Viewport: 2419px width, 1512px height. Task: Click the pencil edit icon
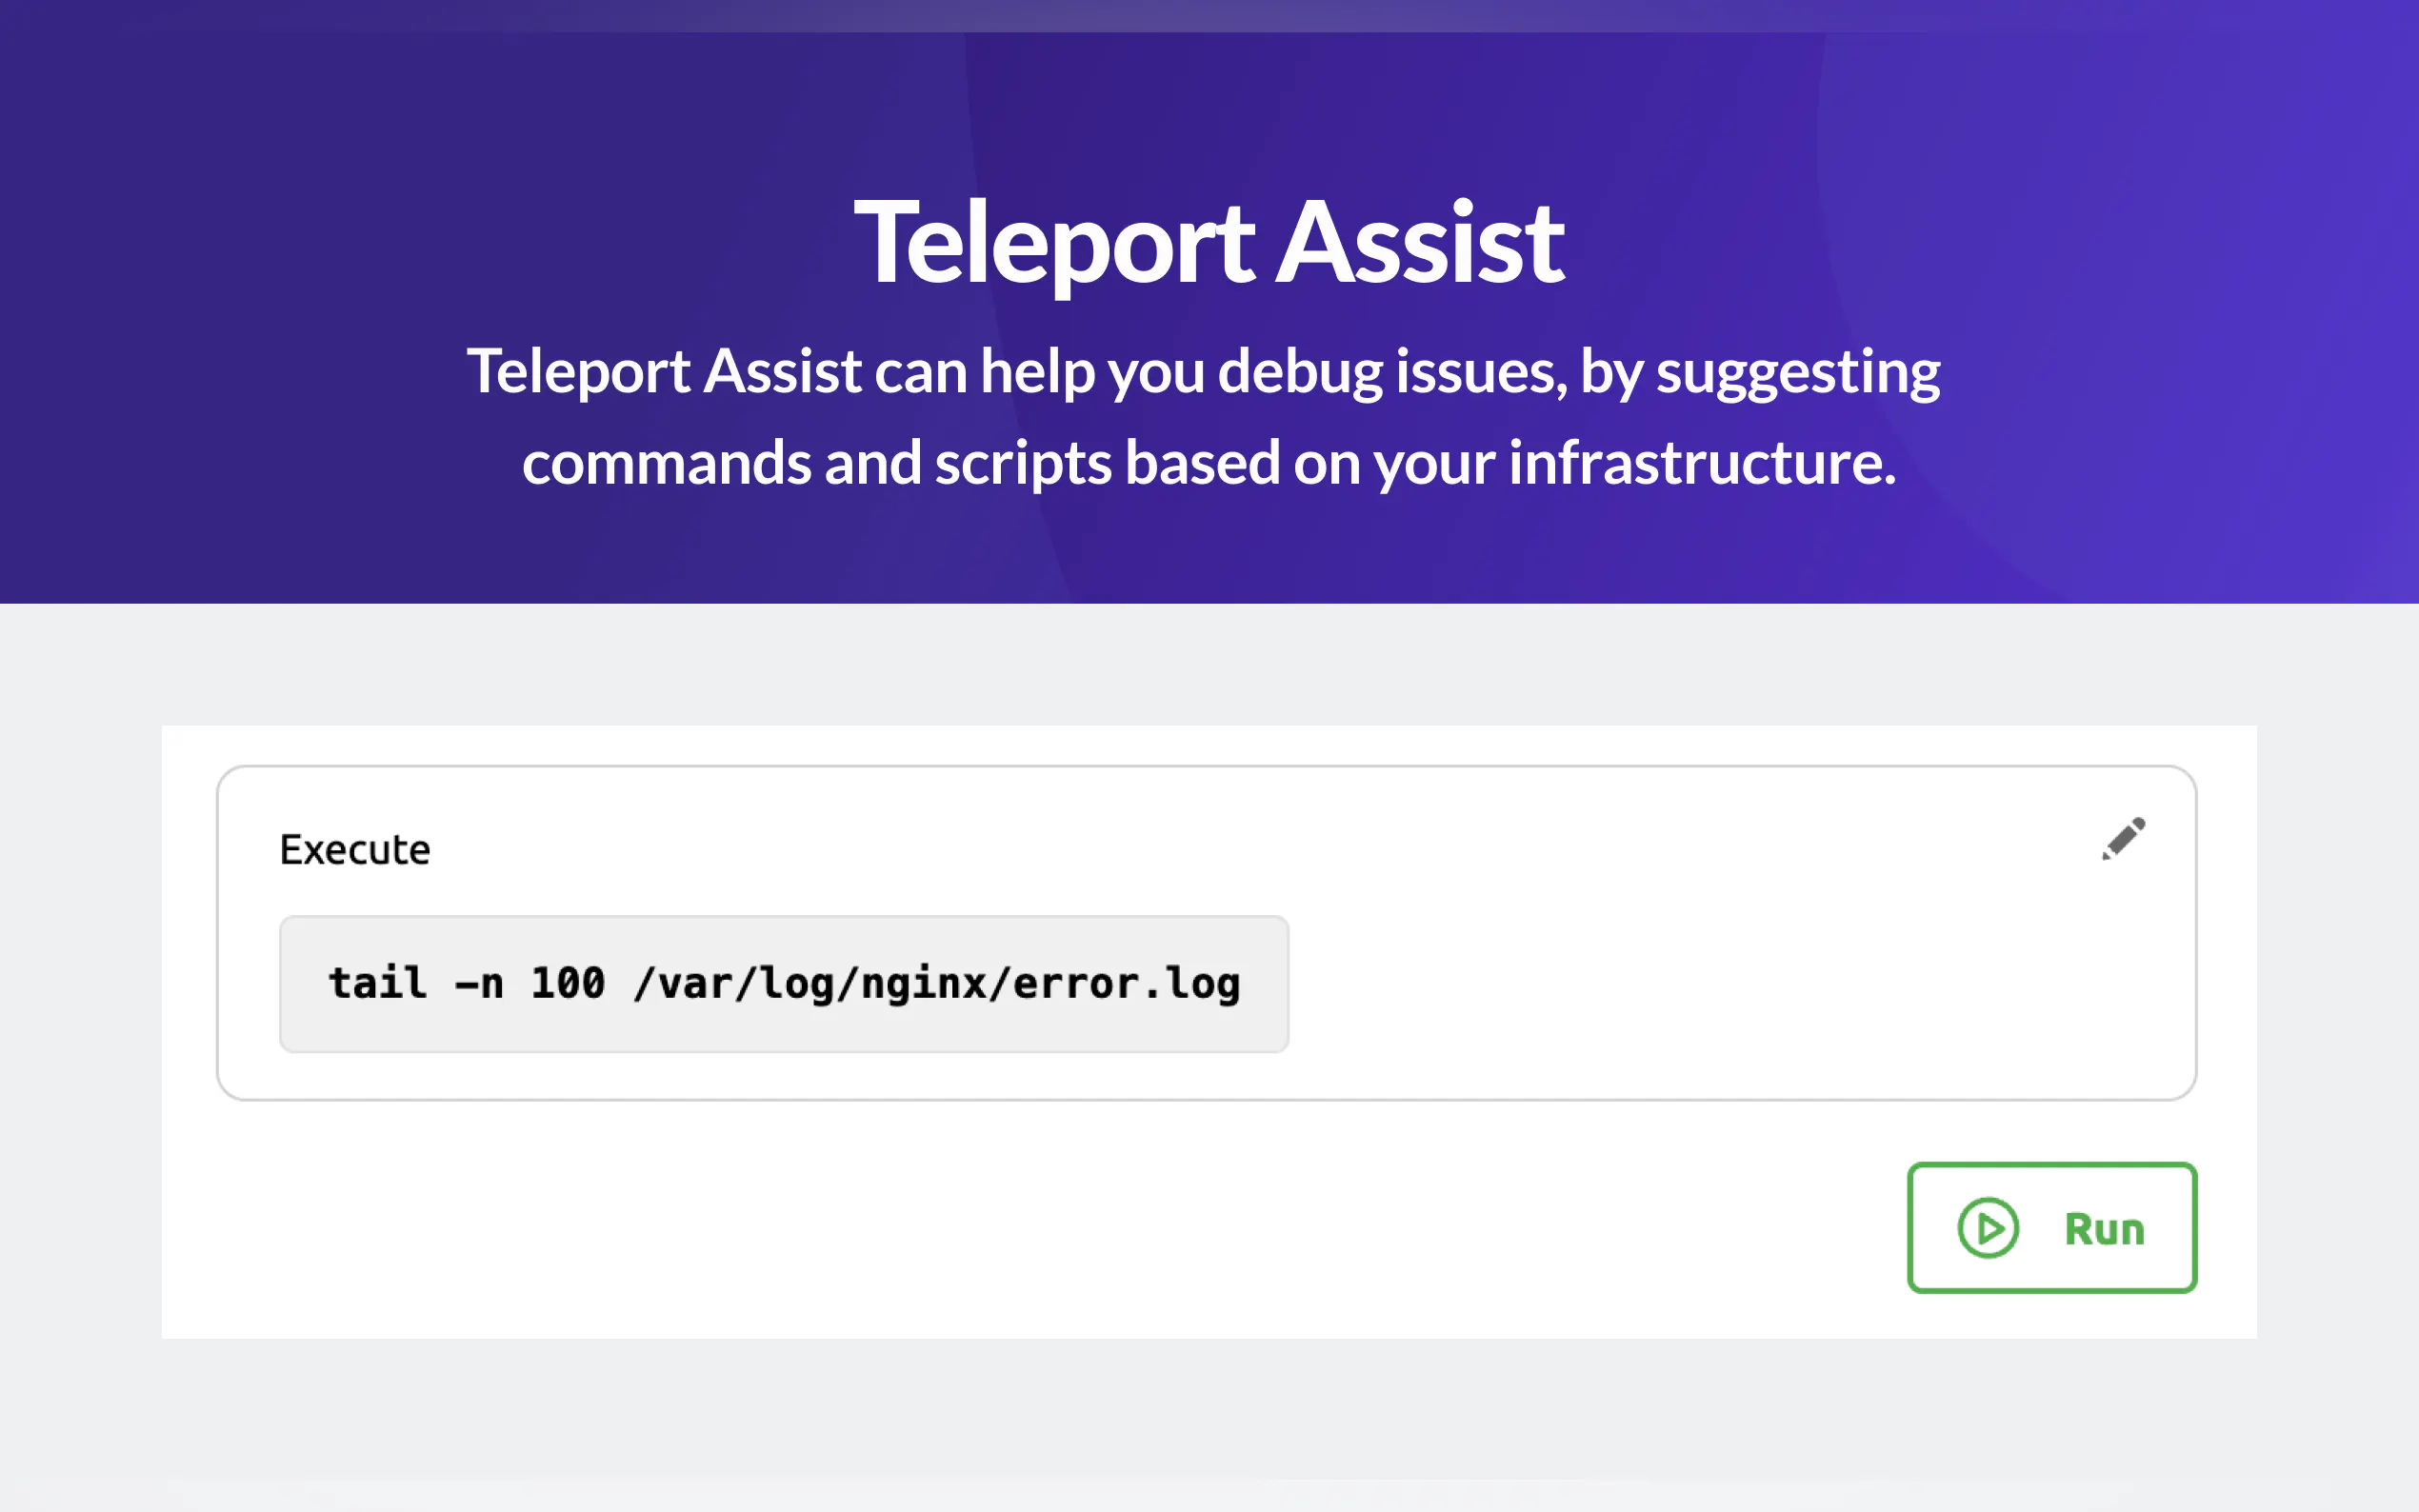click(2122, 838)
